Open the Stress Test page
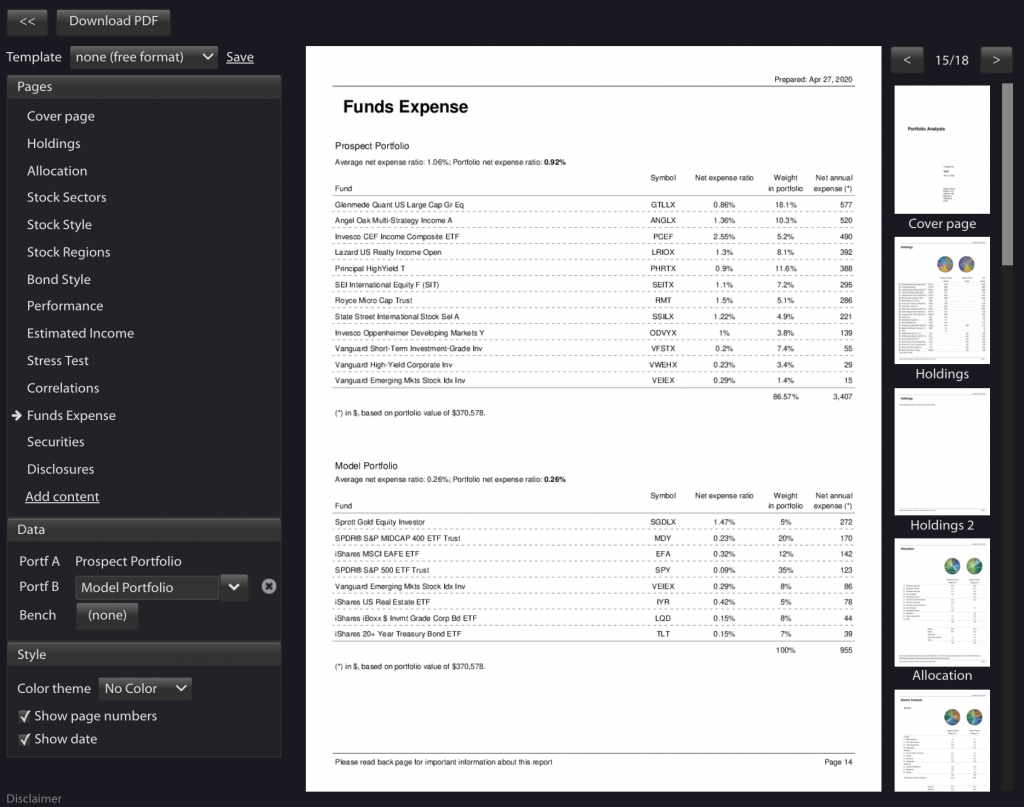This screenshot has height=807, width=1024. (57, 360)
